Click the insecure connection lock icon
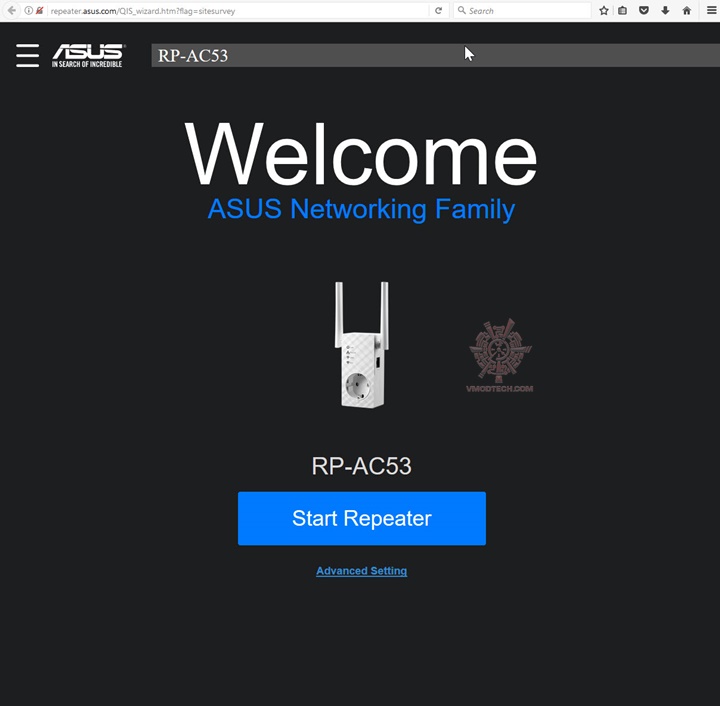720x706 pixels. click(39, 11)
